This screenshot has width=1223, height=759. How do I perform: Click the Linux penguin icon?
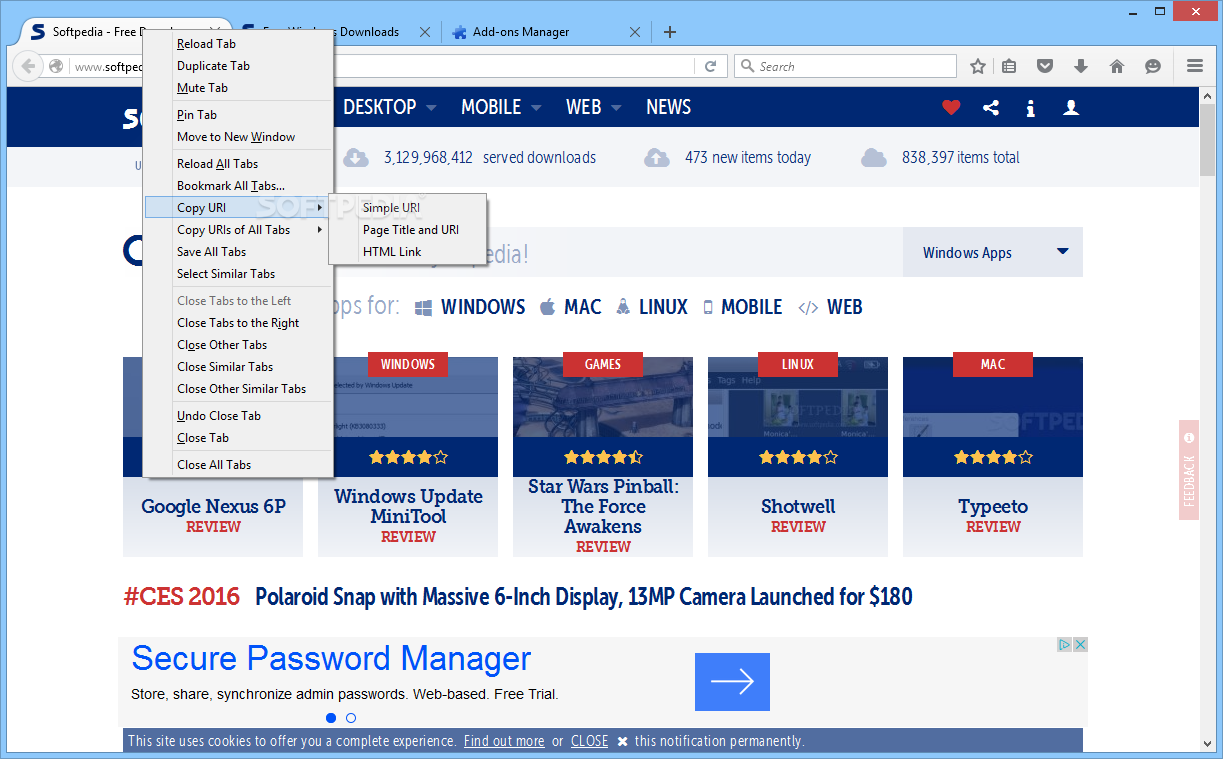point(623,307)
